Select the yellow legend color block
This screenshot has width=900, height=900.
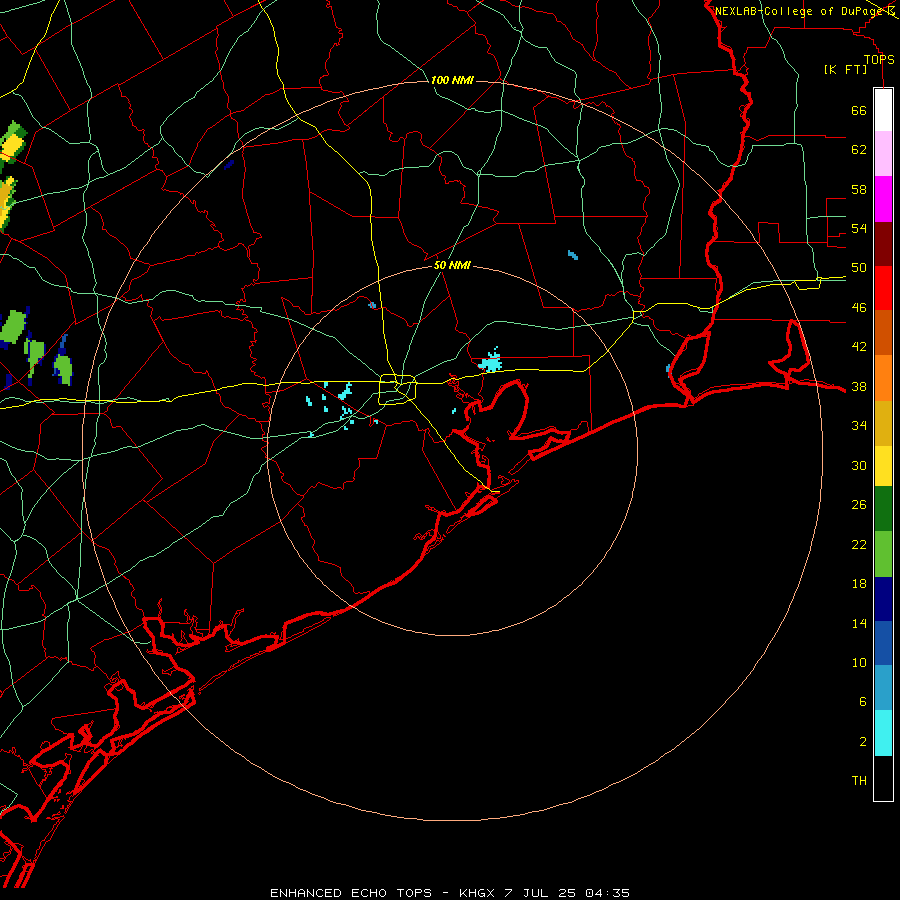(883, 466)
